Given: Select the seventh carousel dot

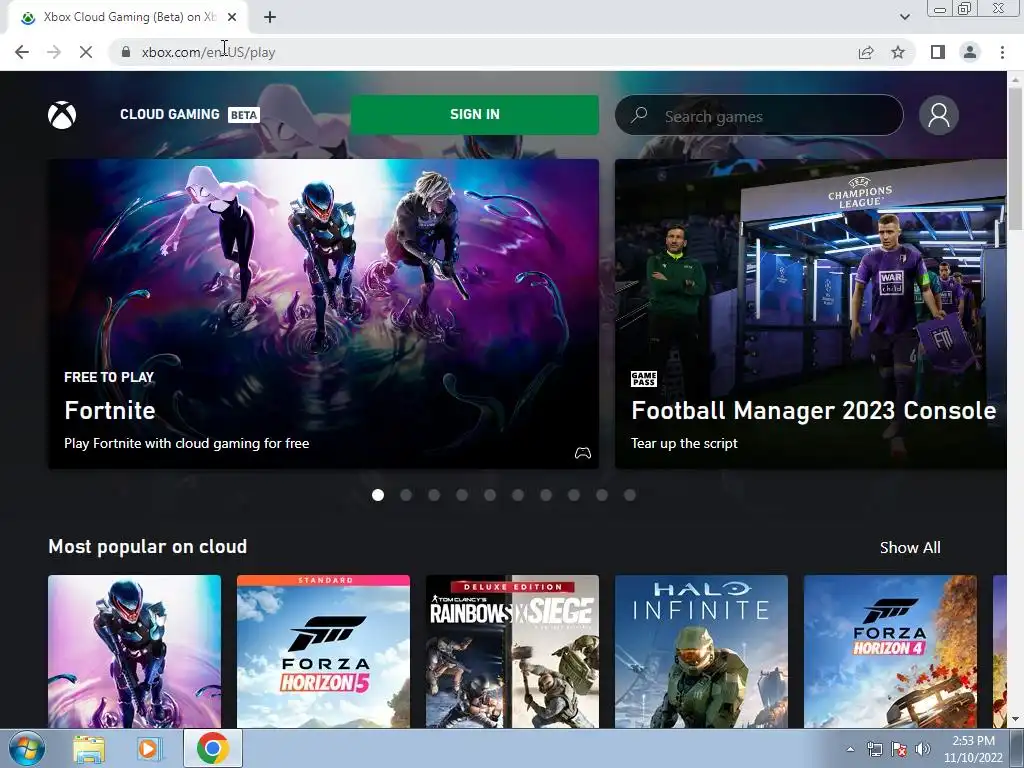Looking at the screenshot, I should click(x=546, y=495).
